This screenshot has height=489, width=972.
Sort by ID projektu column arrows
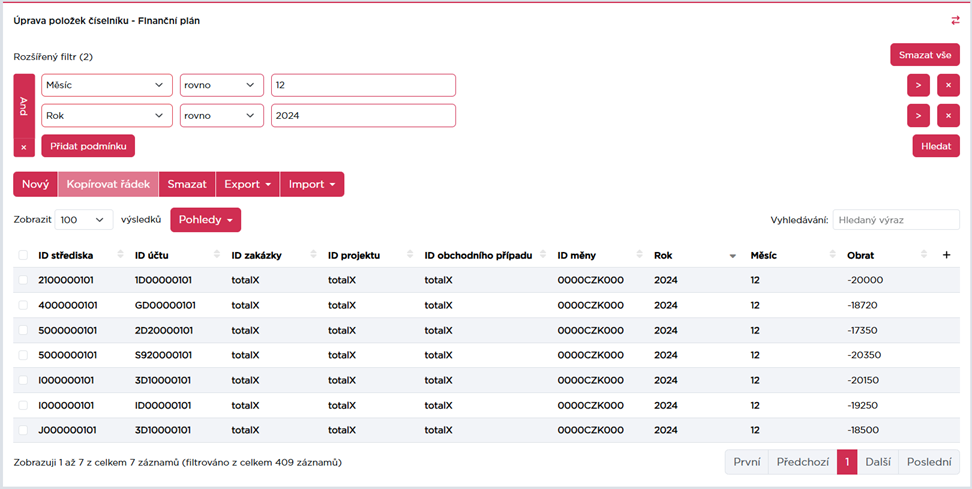pyautogui.click(x=410, y=255)
